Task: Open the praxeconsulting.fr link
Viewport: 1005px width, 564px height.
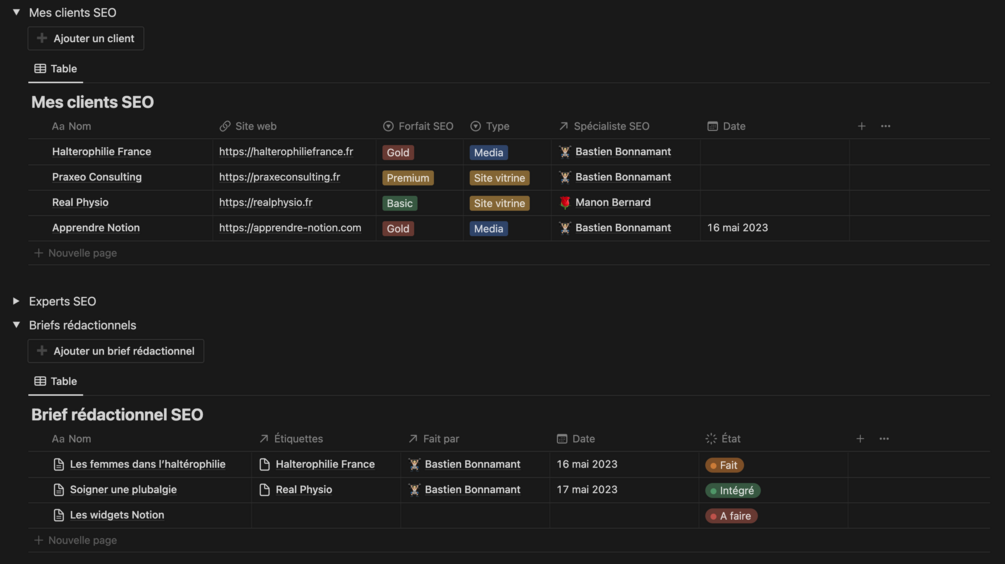Action: [x=279, y=177]
